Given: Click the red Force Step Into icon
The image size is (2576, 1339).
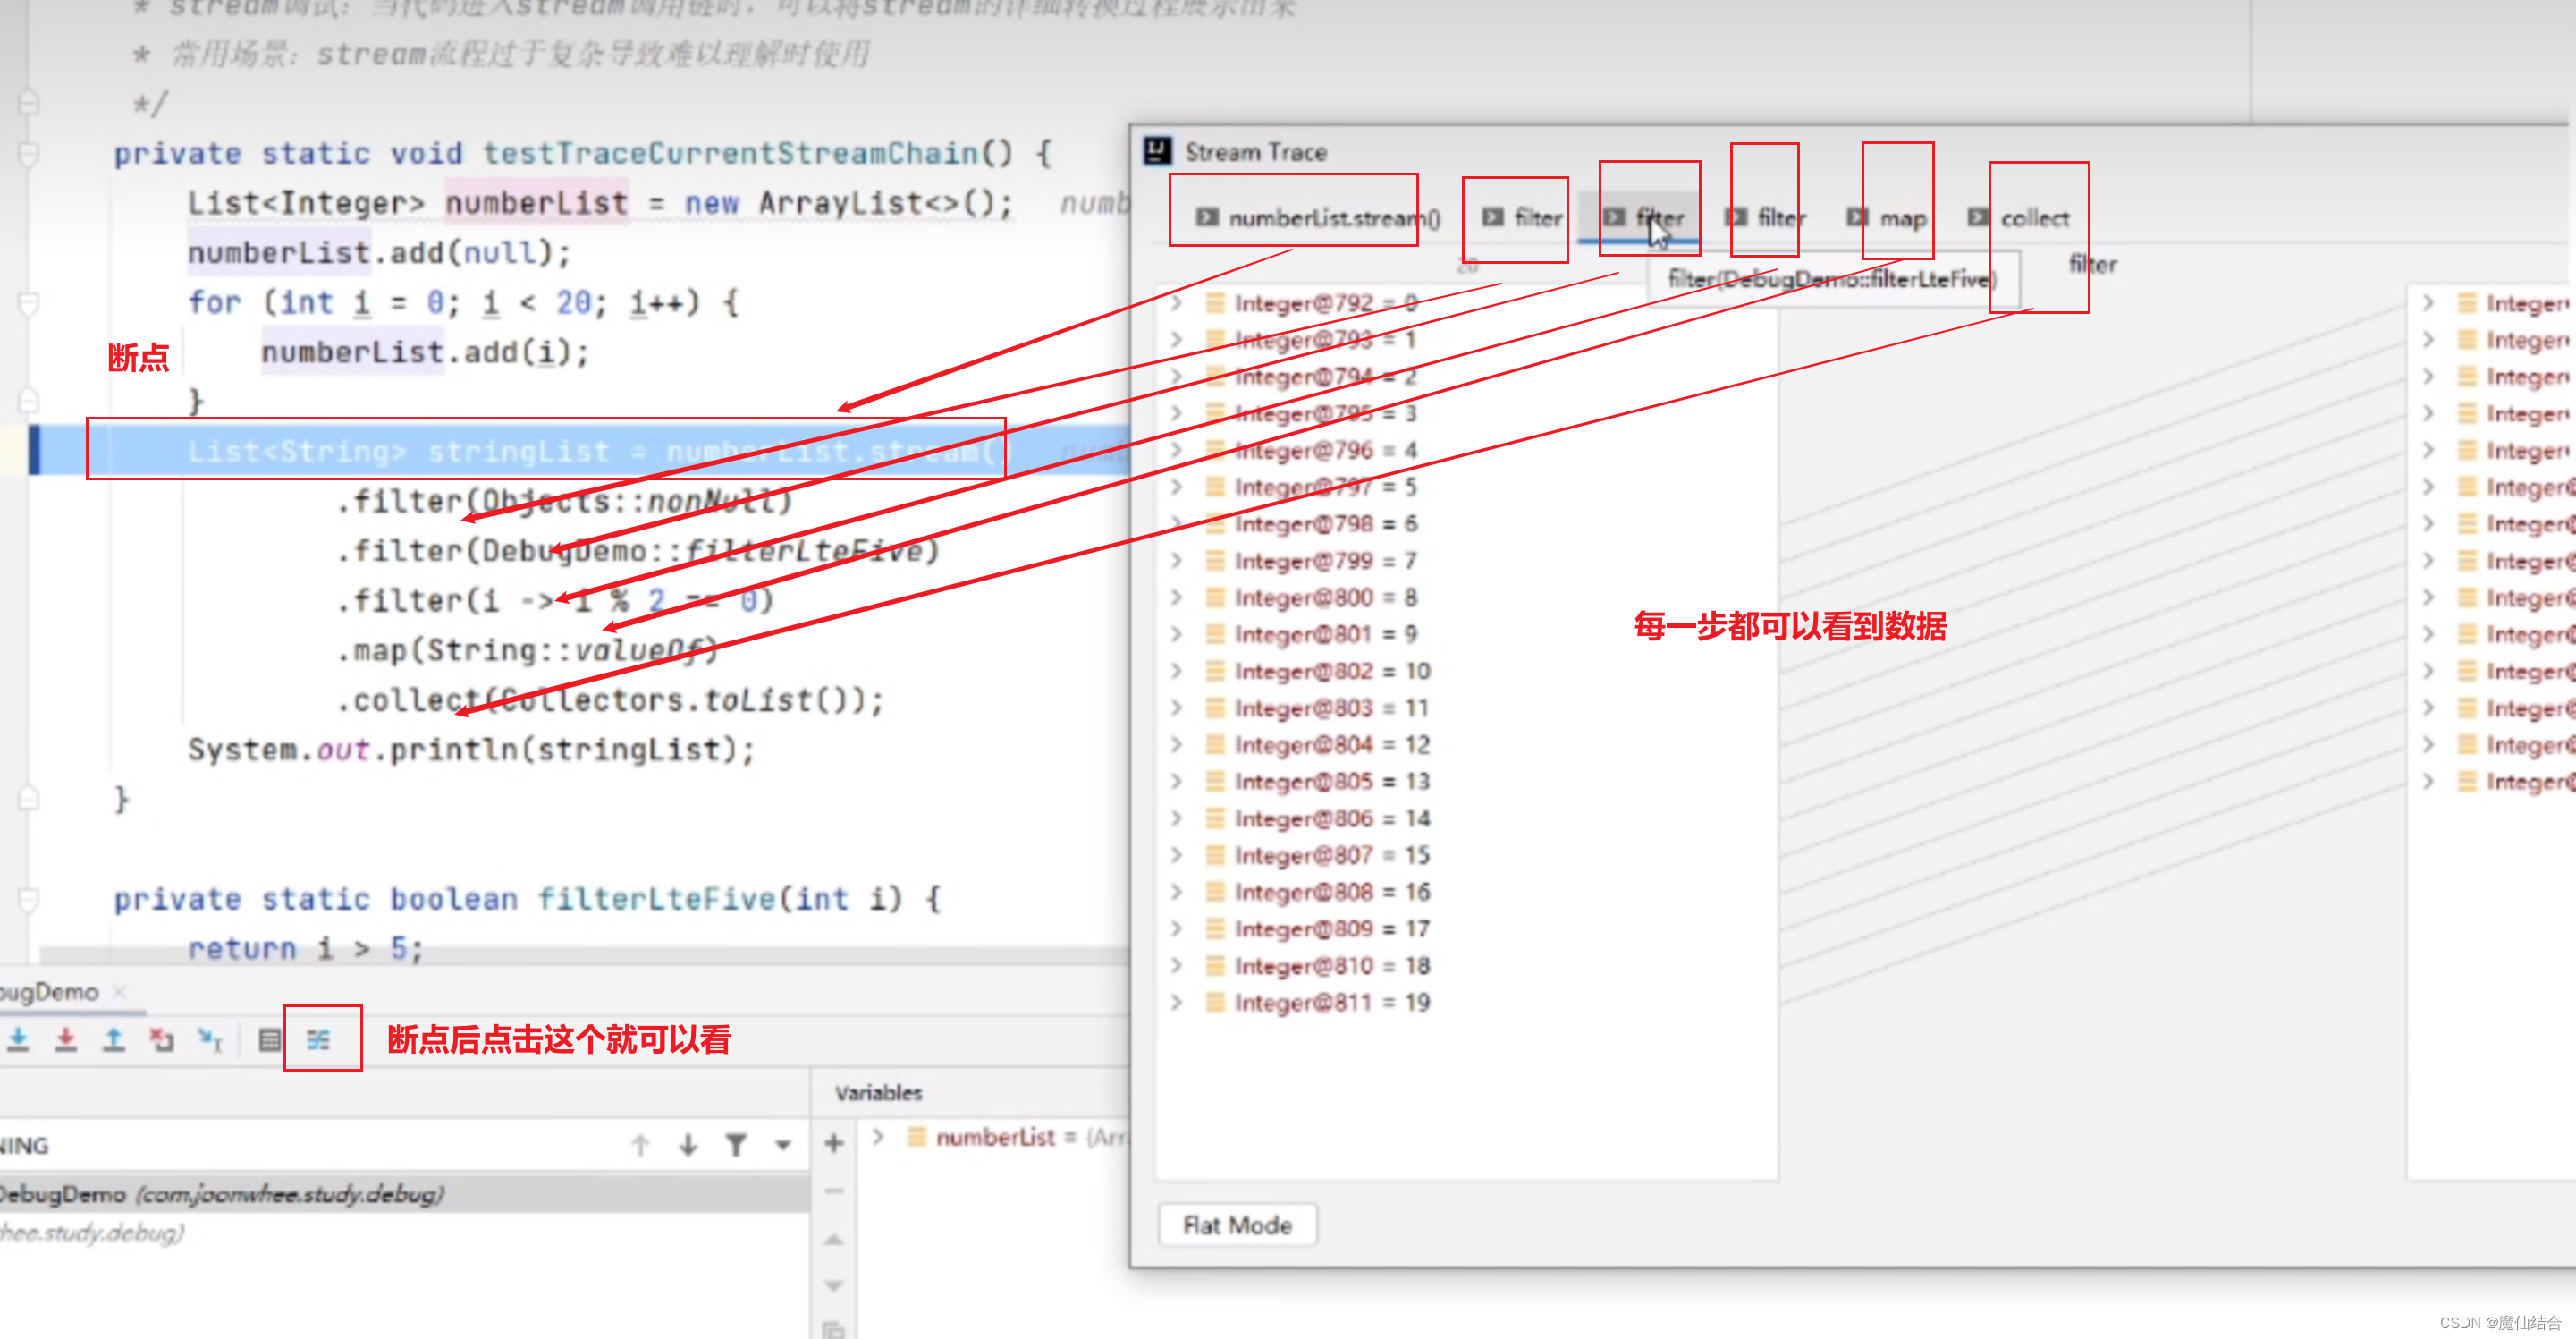Looking at the screenshot, I should [x=66, y=1040].
